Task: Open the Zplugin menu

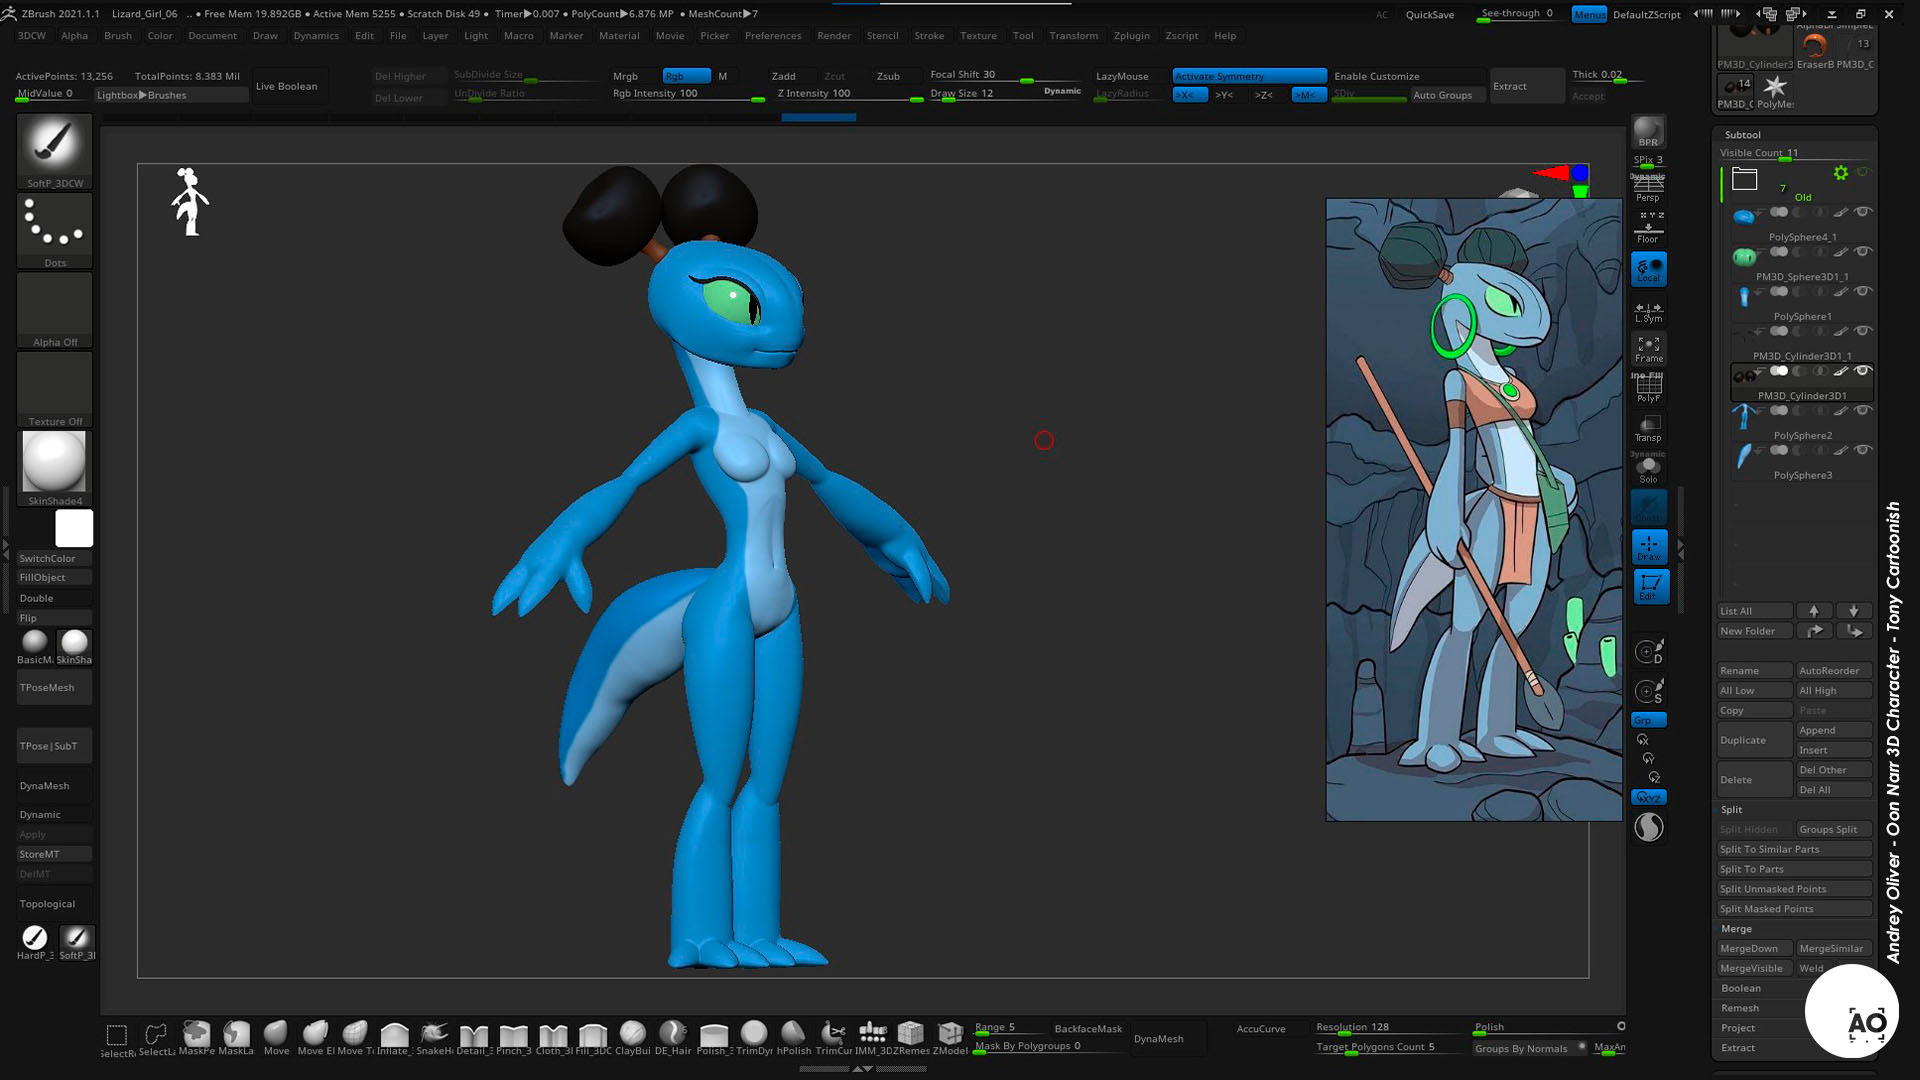Action: pyautogui.click(x=1132, y=36)
